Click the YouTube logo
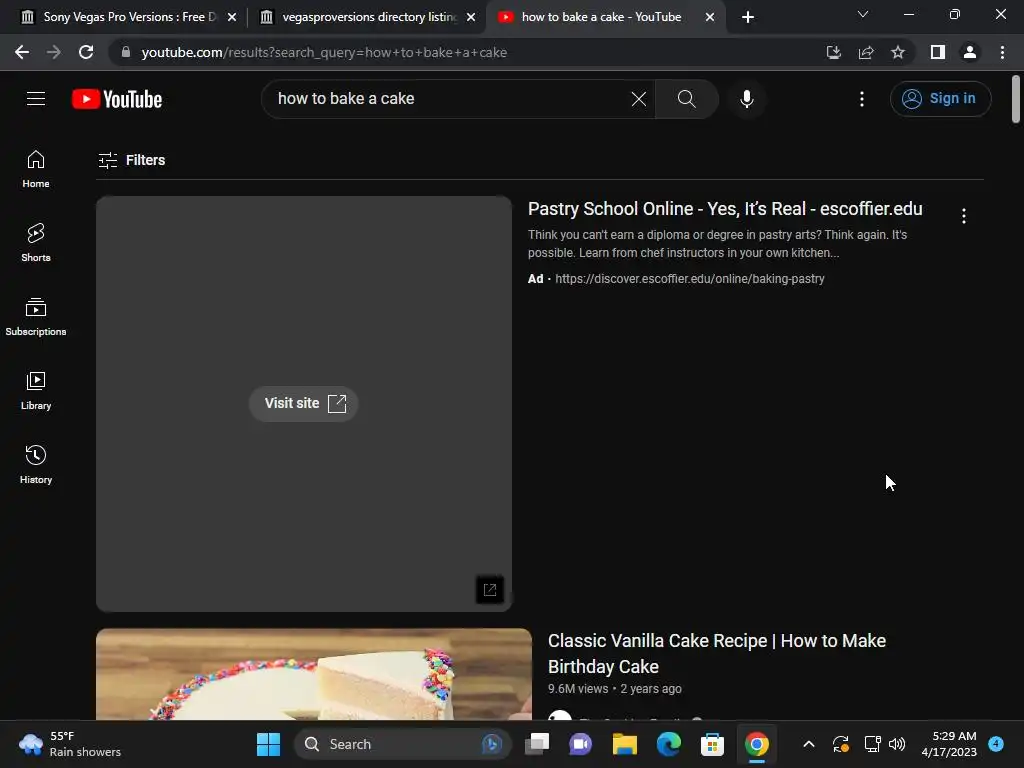The image size is (1024, 768). pos(117,99)
